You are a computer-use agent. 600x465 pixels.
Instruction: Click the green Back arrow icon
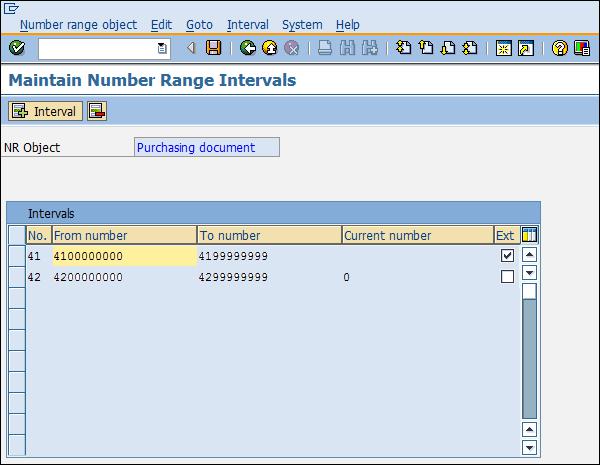tap(248, 48)
